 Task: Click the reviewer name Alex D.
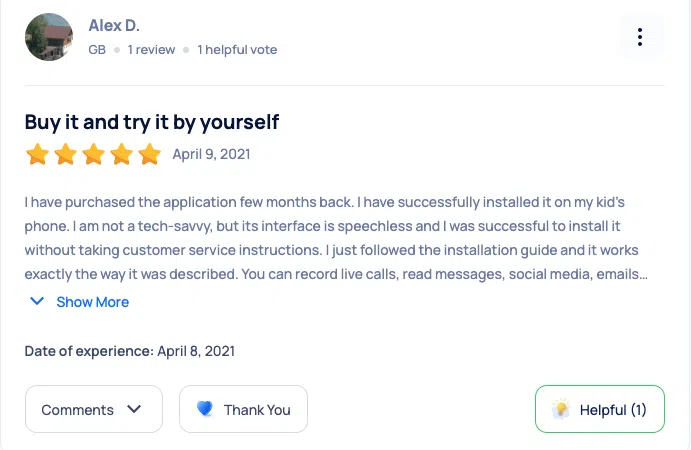click(114, 25)
